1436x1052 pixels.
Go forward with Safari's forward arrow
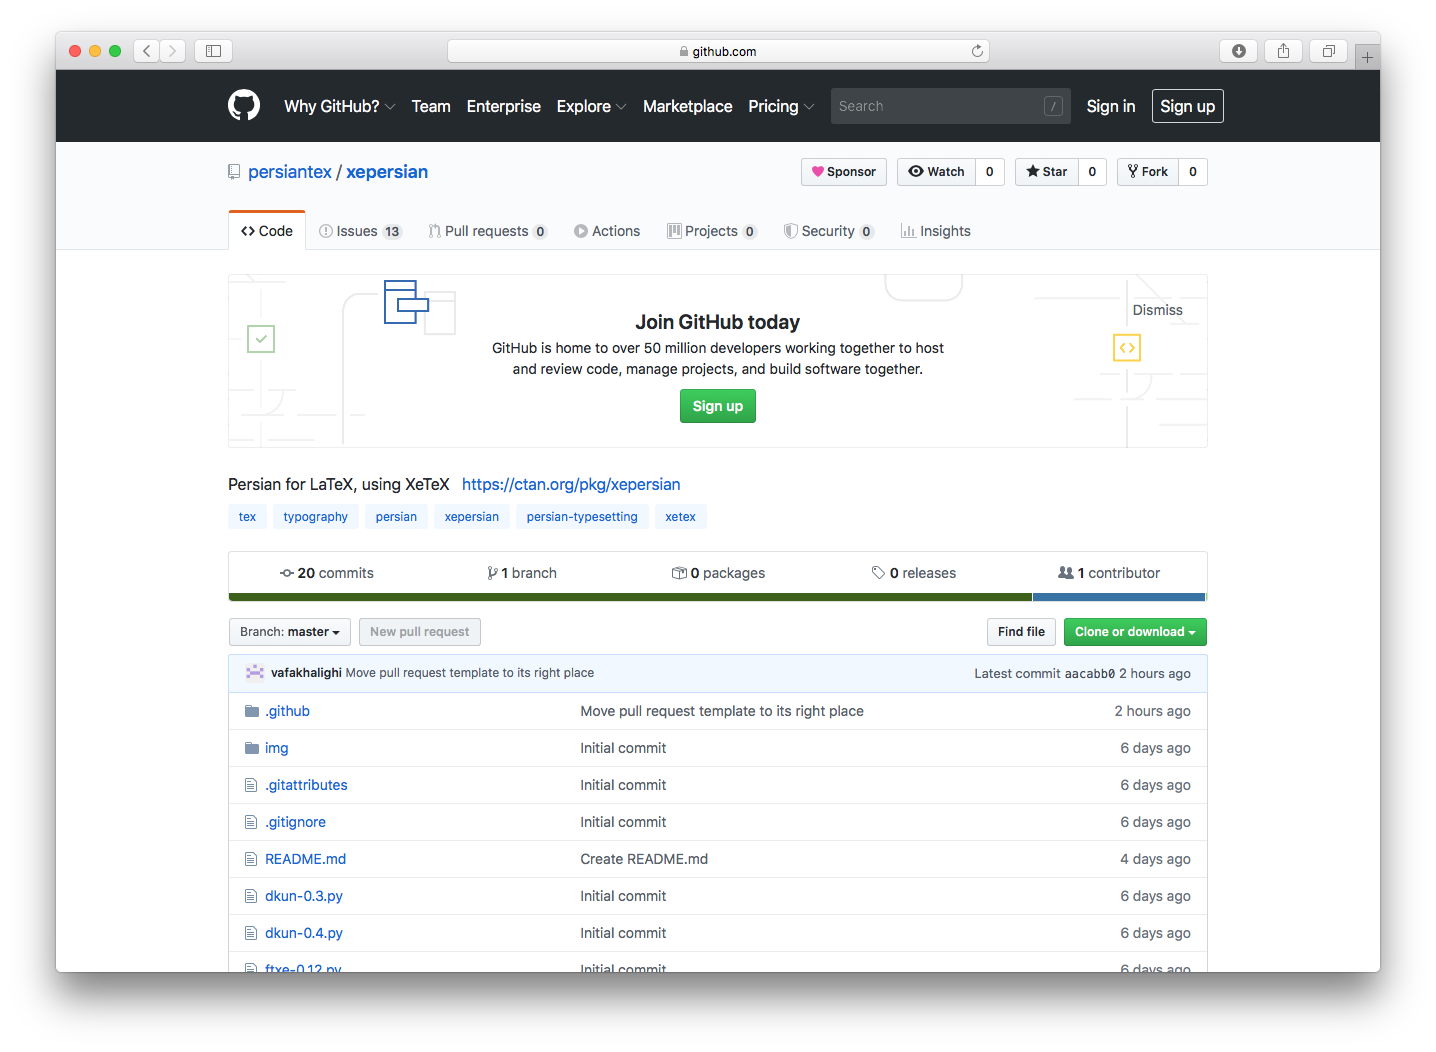pos(173,51)
